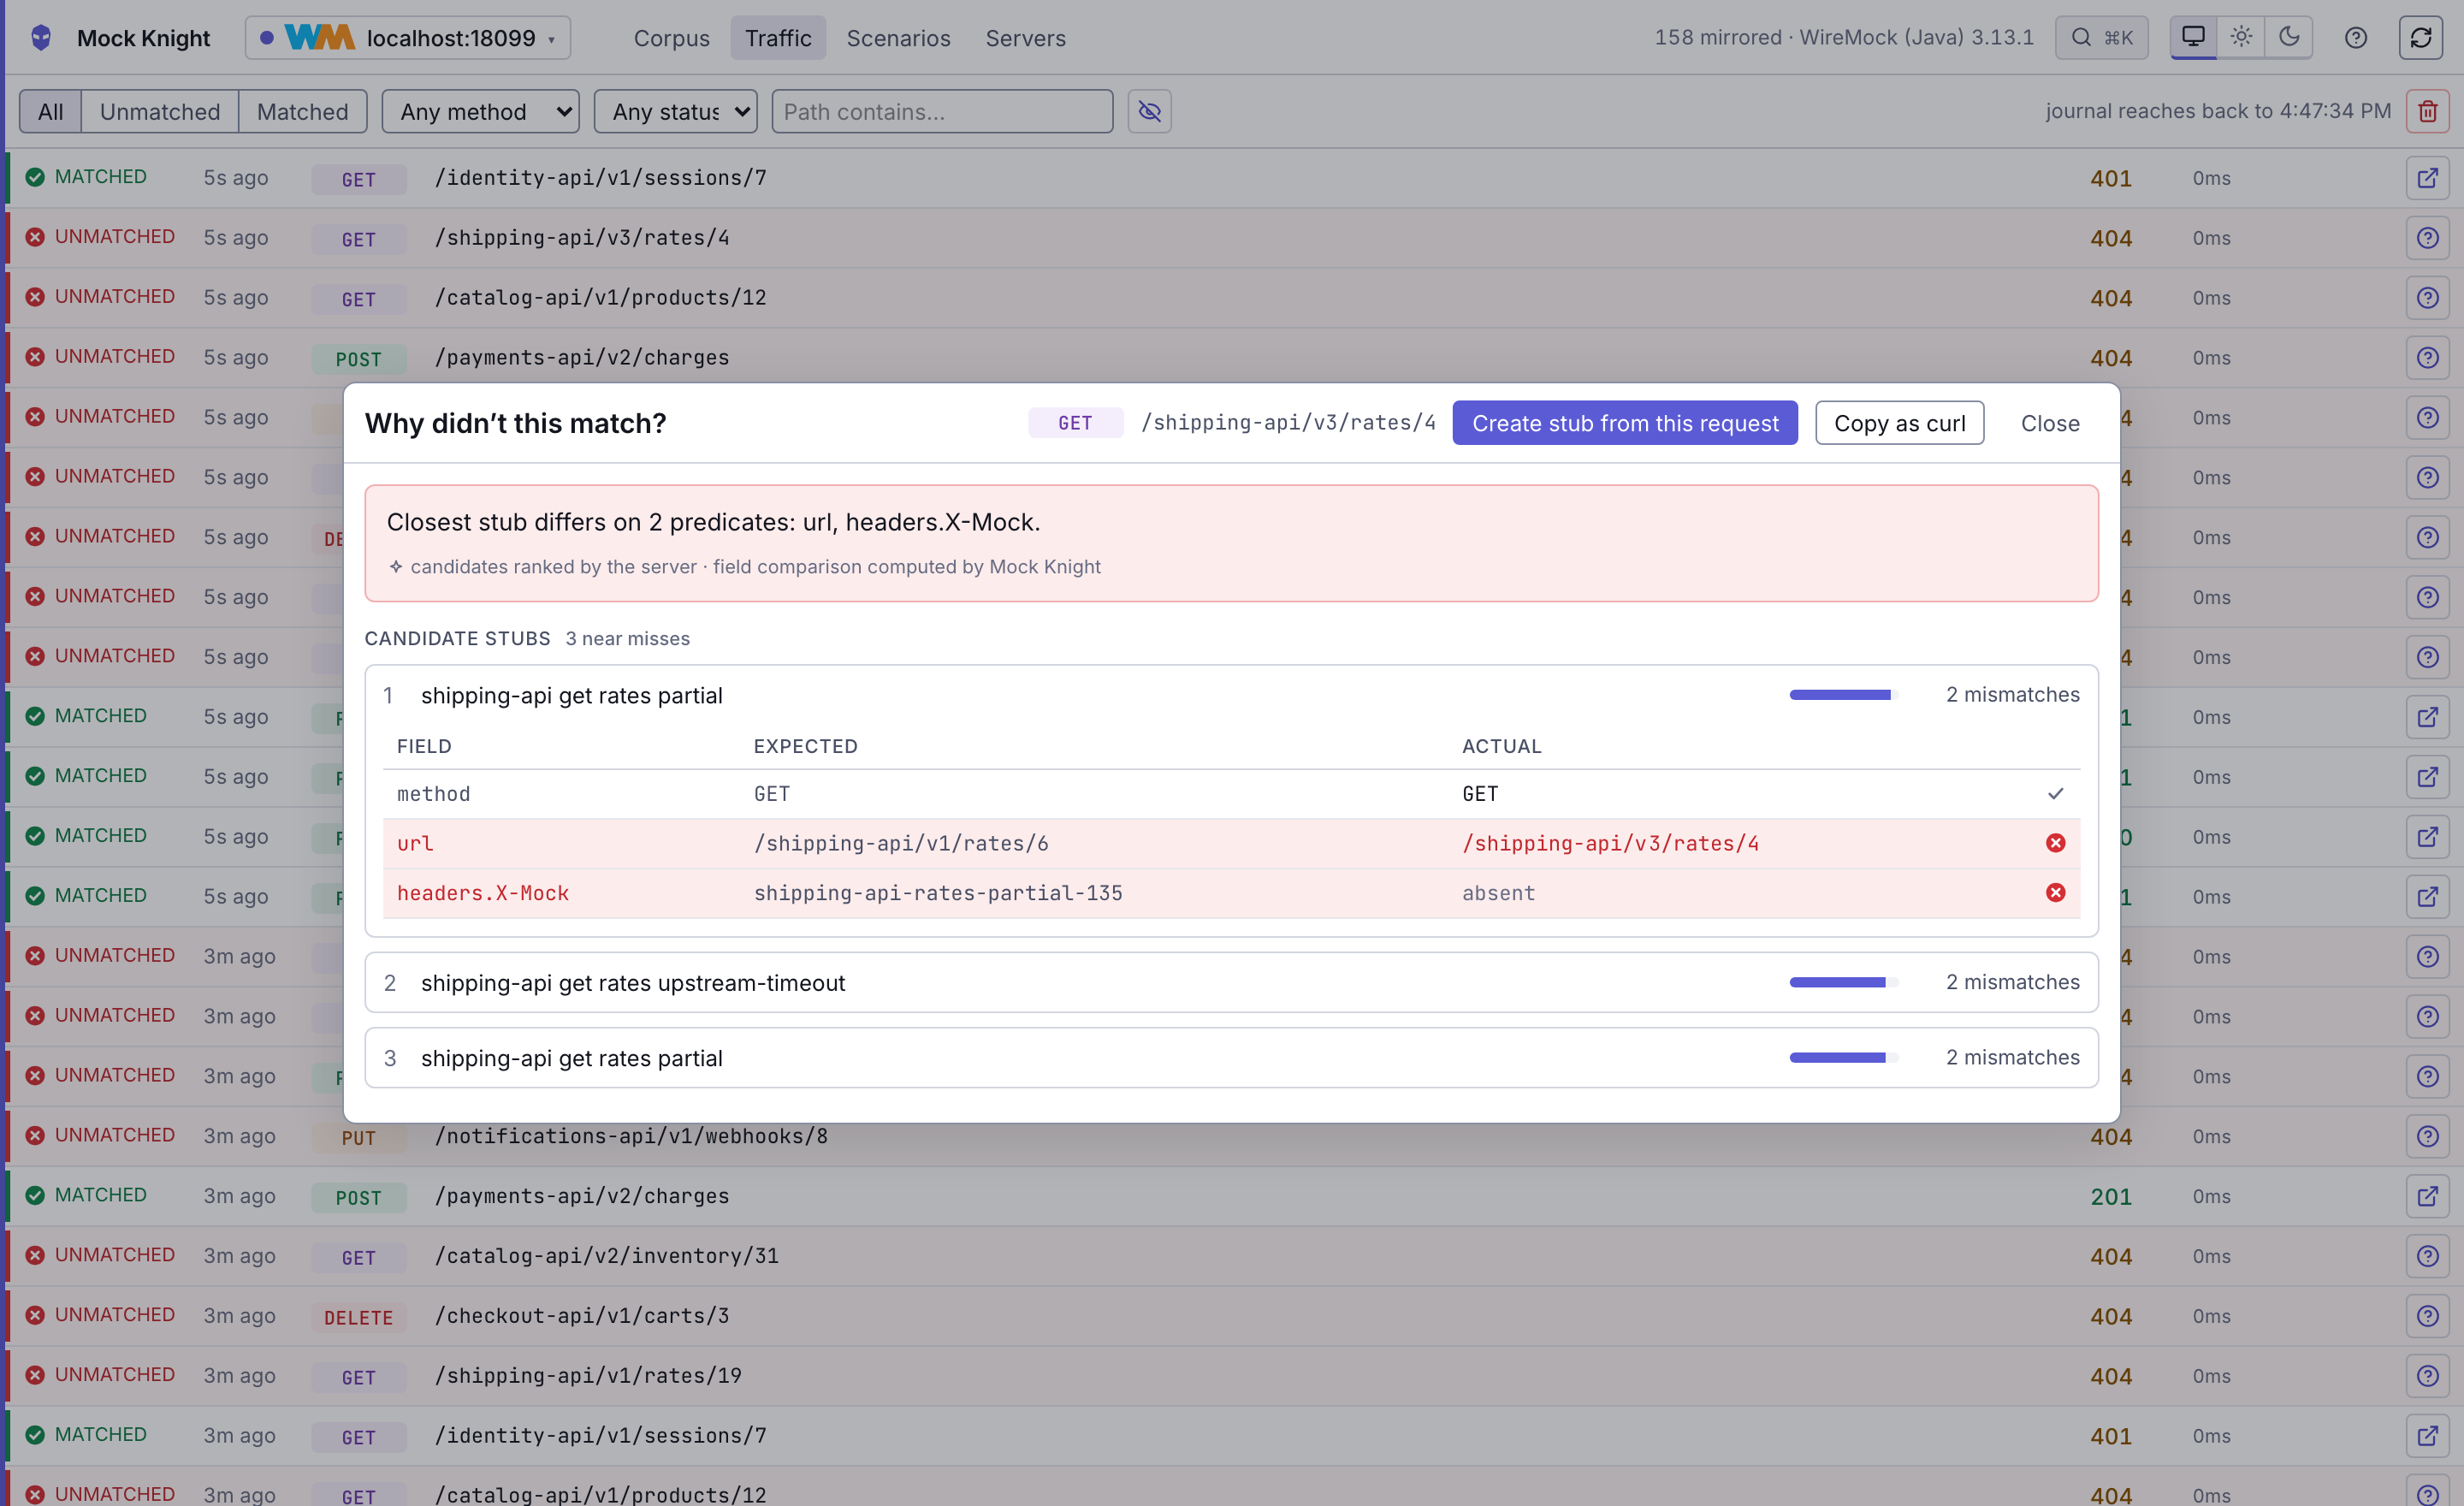
Task: Click the green MATCHED icon on top row
Action: pyautogui.click(x=35, y=177)
